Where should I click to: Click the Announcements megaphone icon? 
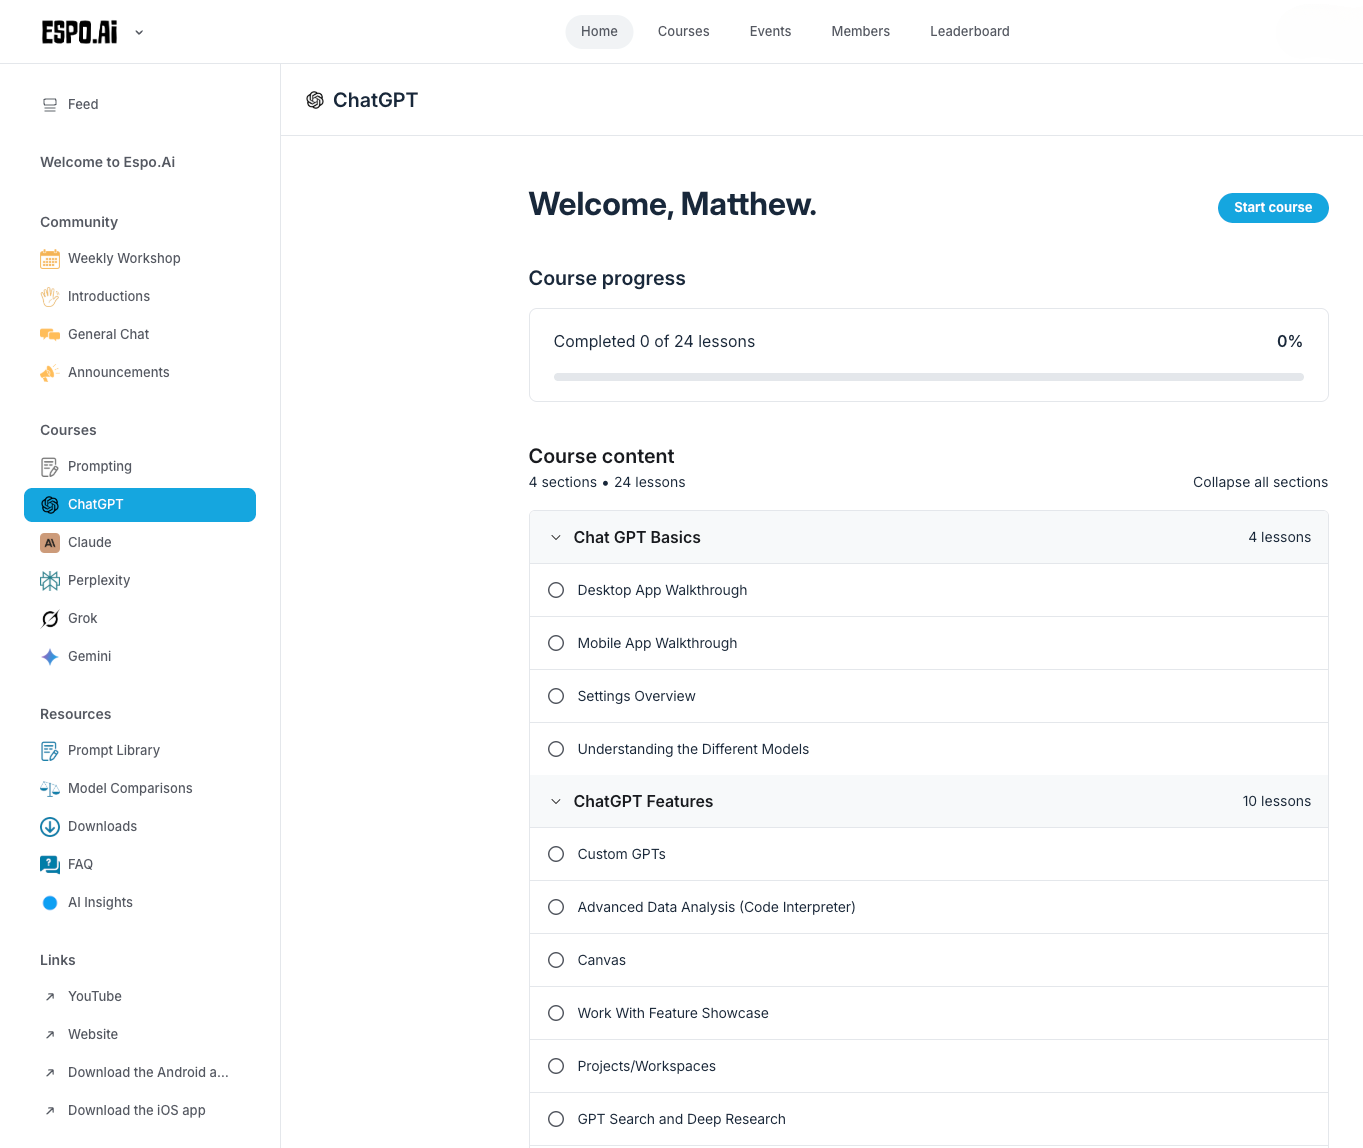50,373
